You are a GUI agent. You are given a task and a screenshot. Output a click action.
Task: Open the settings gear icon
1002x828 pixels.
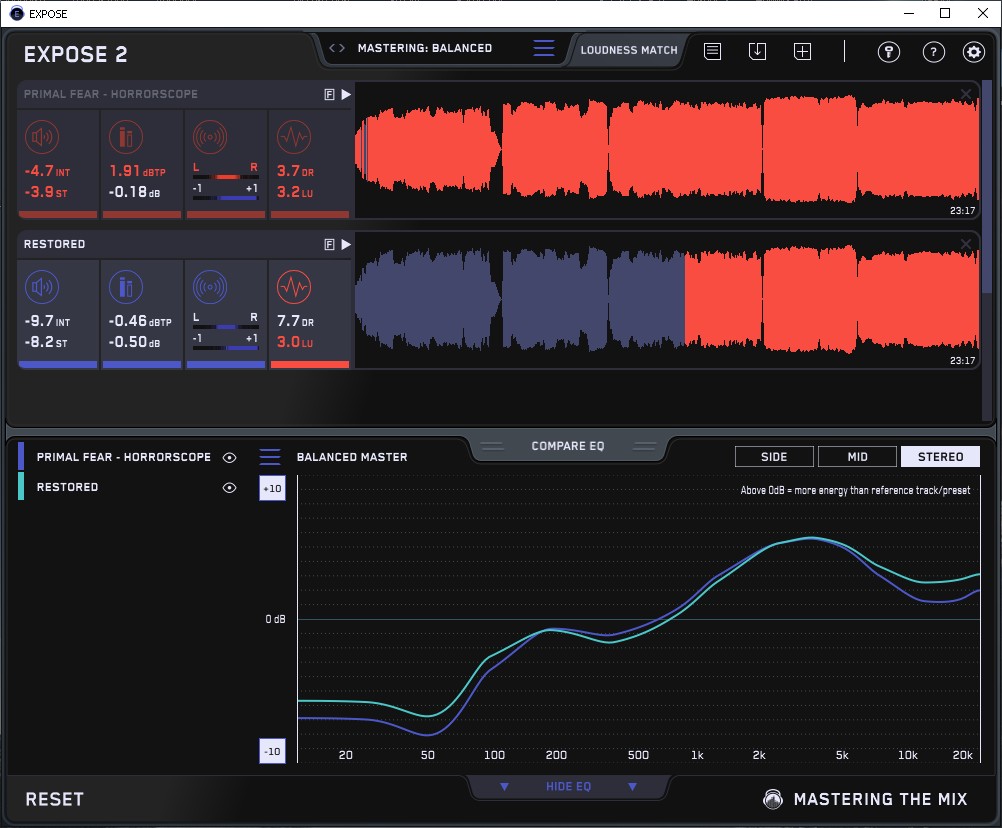(x=973, y=52)
